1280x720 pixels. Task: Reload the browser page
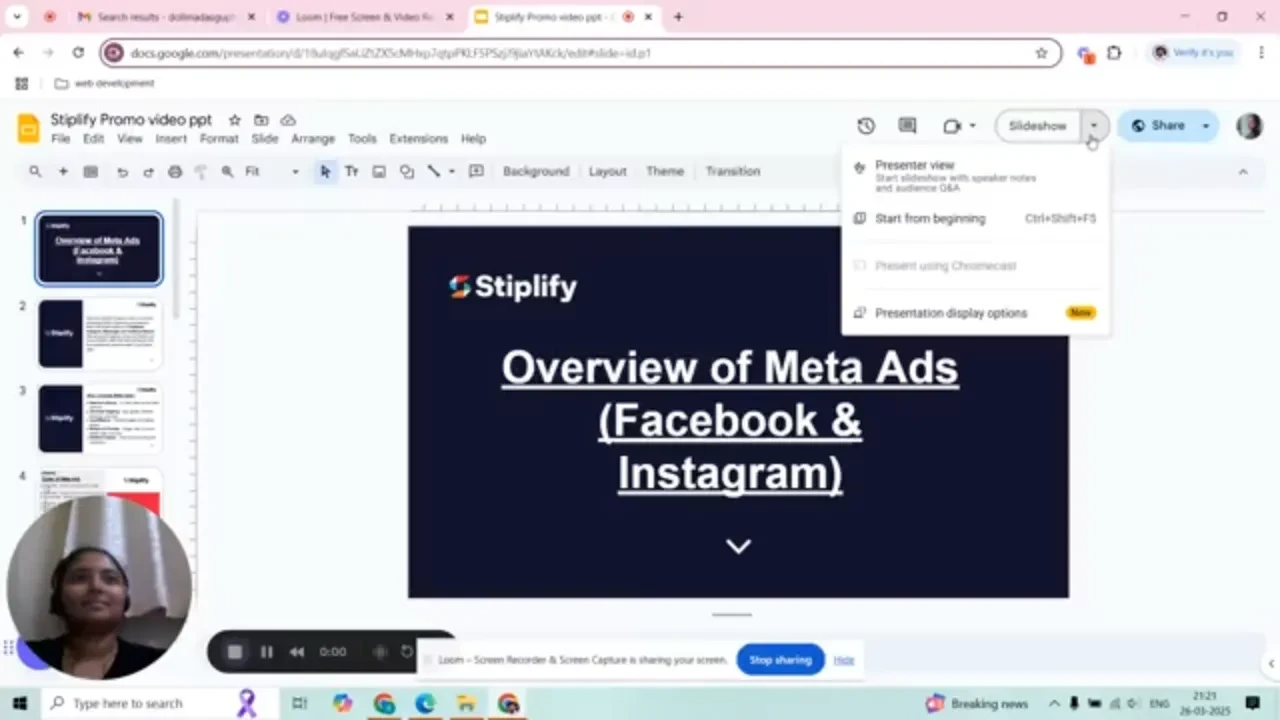point(78,53)
